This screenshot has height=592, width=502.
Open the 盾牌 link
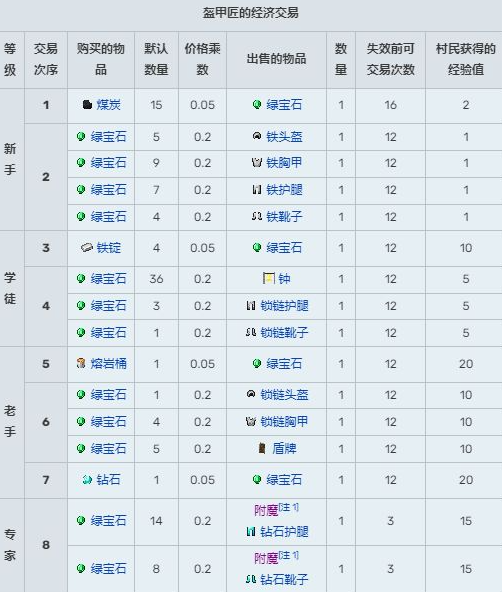284,449
